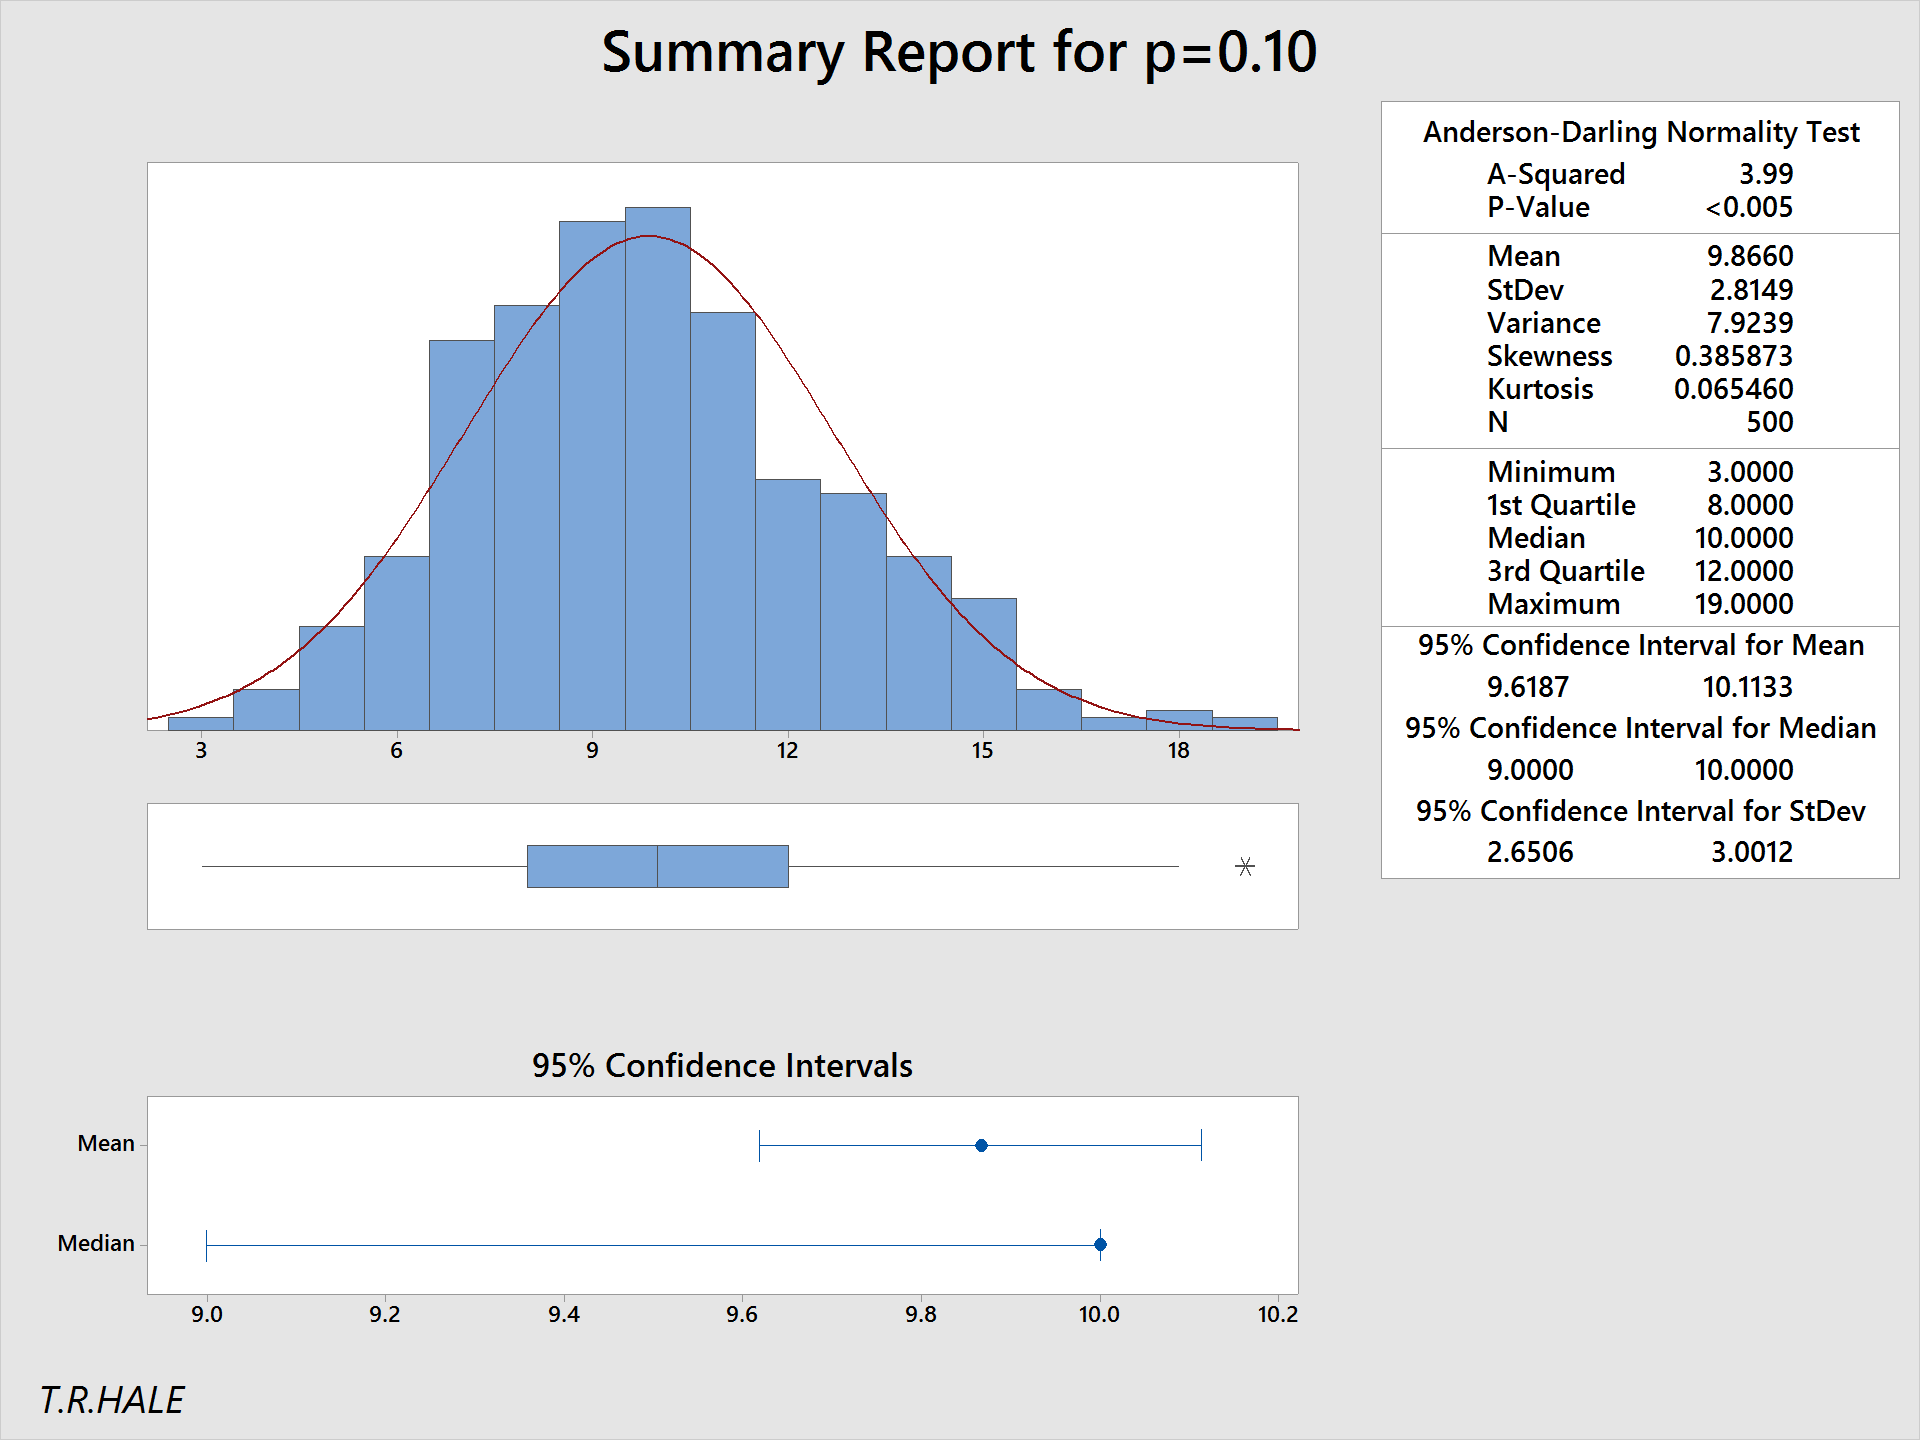The image size is (1921, 1441).
Task: Select the tallest histogram bar
Action: (x=657, y=470)
